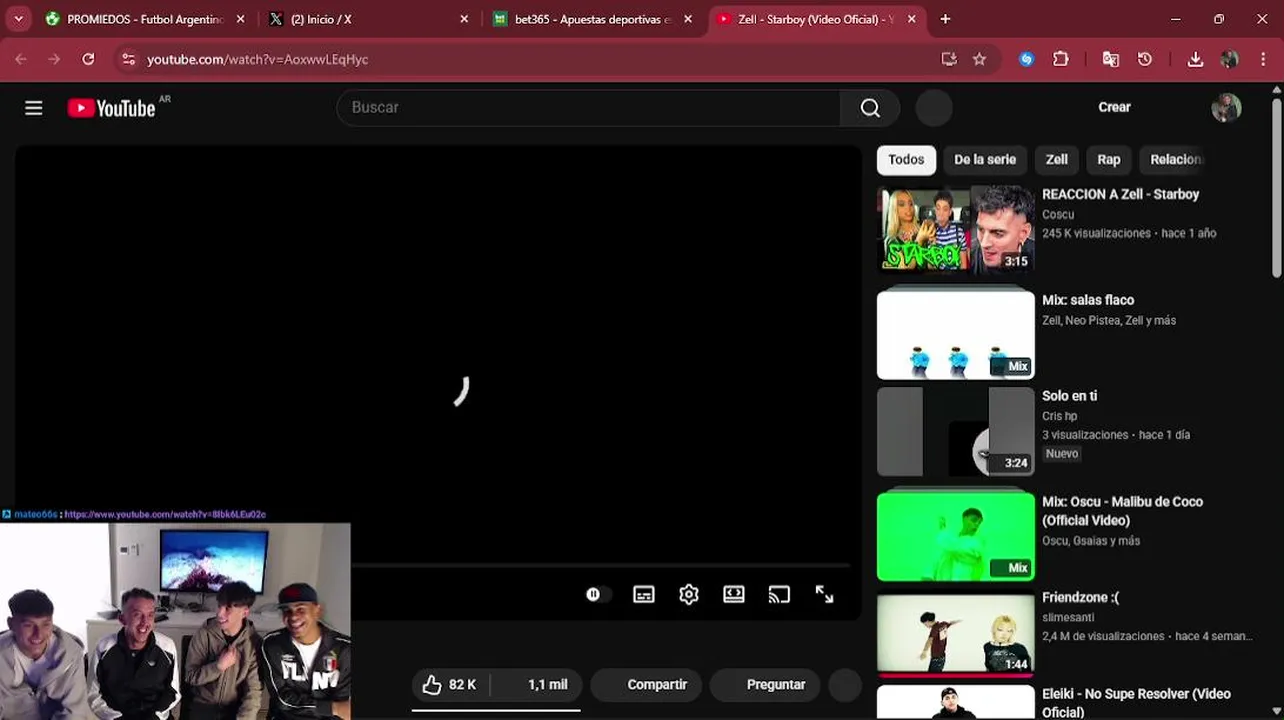Image resolution: width=1284 pixels, height=720 pixels.
Task: Install or cast page icon in address bar
Action: [x=949, y=60]
